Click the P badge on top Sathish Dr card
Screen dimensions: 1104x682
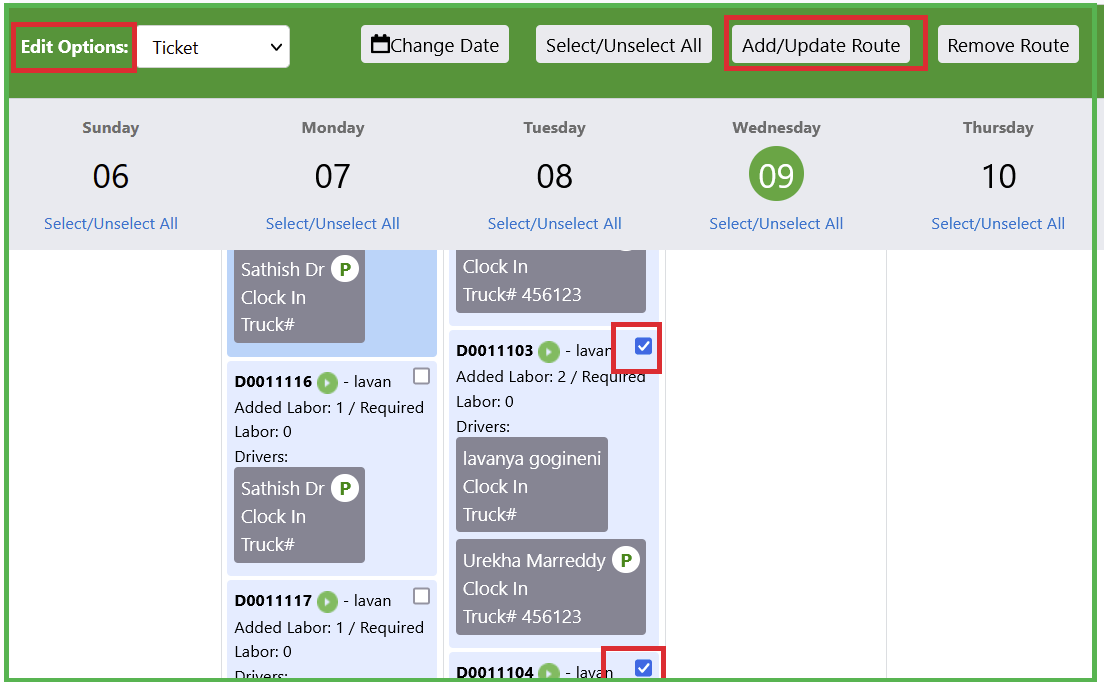(345, 269)
